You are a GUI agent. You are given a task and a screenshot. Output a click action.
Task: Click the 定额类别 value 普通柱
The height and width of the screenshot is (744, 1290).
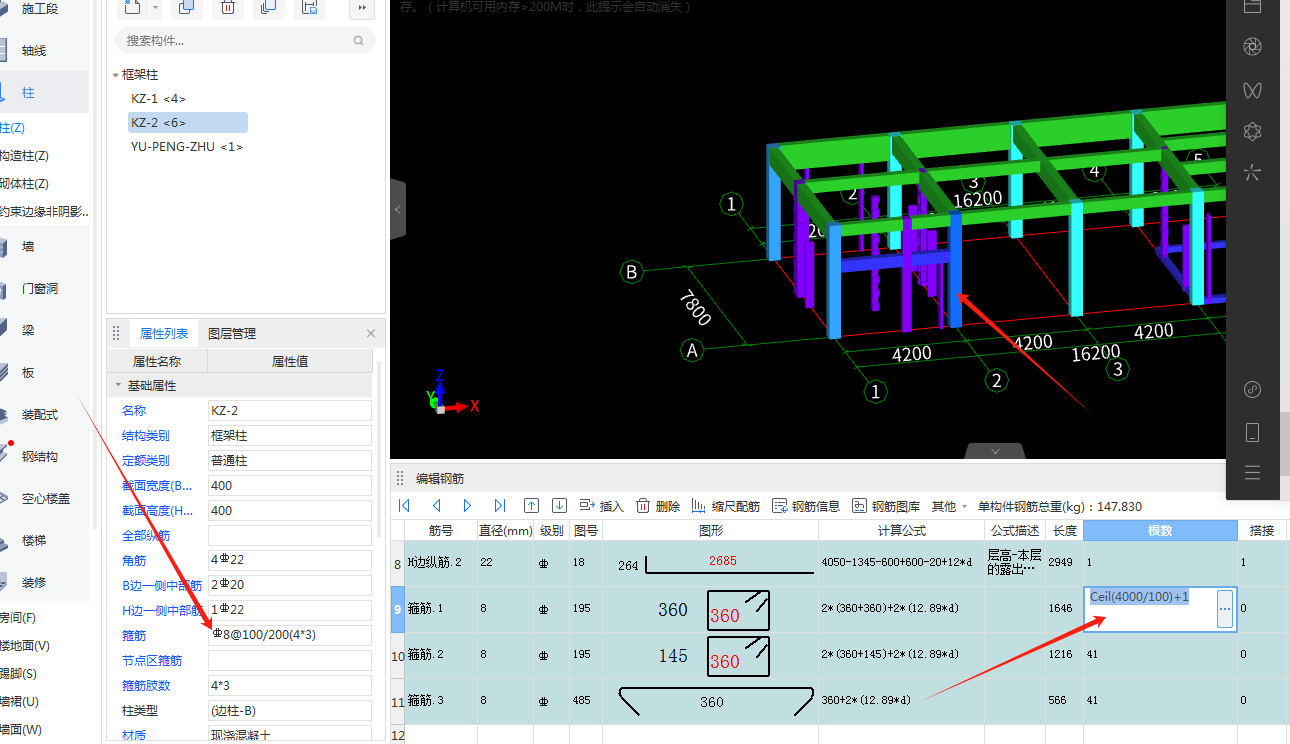tap(290, 461)
